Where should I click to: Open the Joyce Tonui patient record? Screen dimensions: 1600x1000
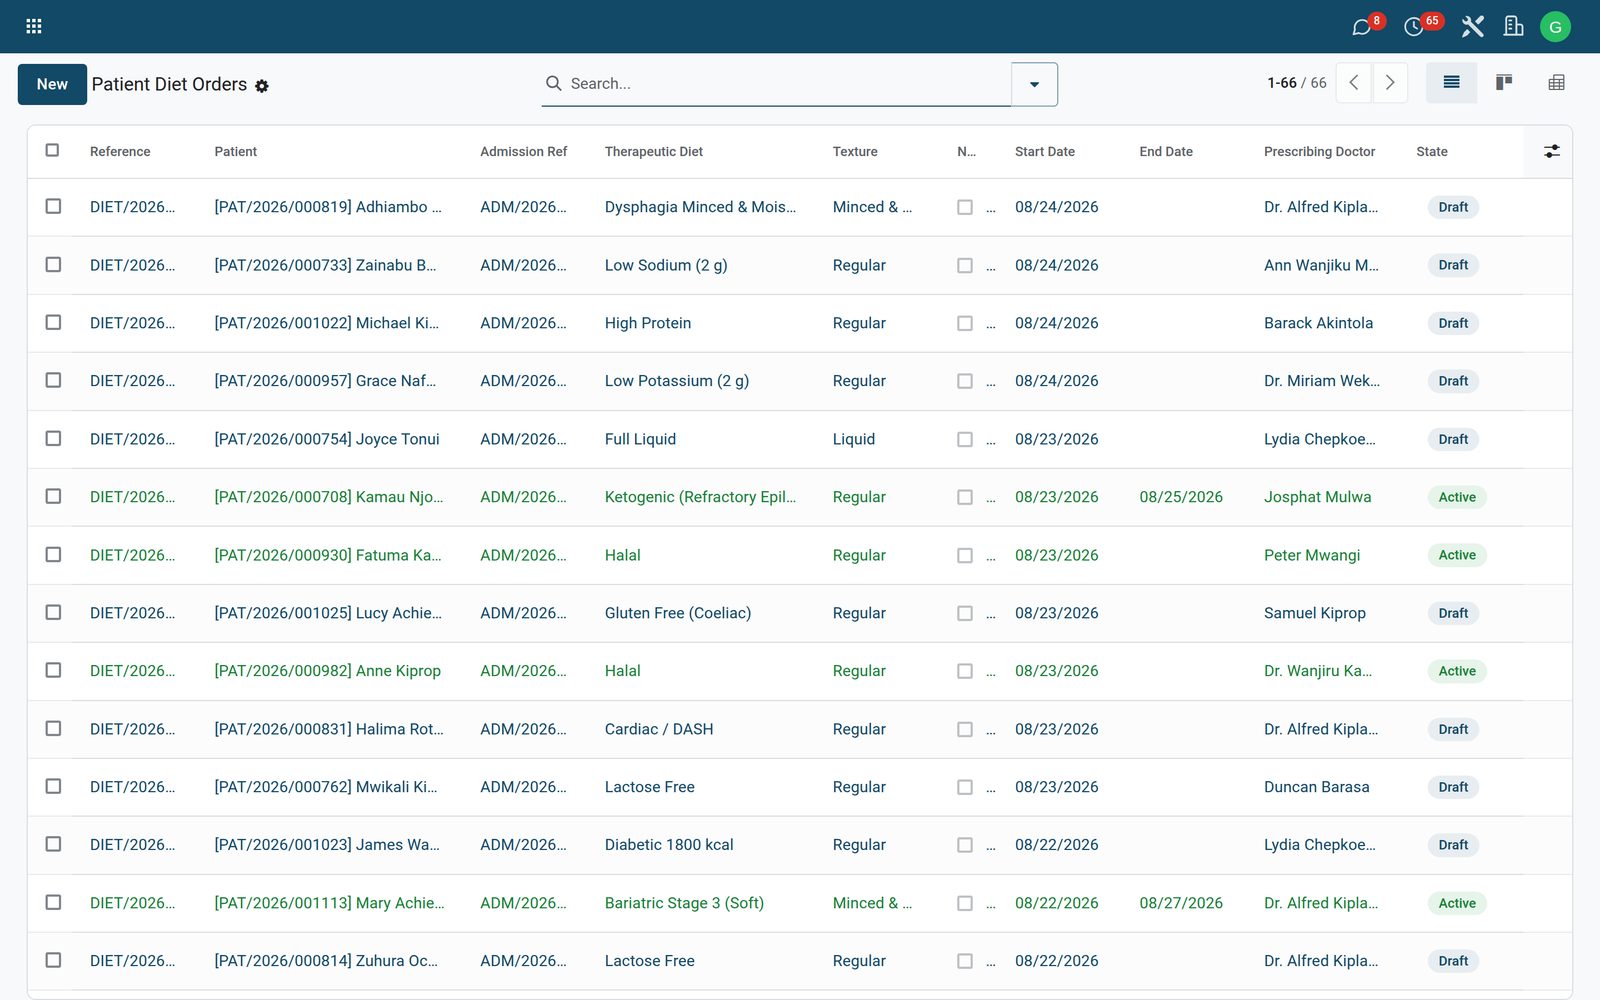[327, 439]
